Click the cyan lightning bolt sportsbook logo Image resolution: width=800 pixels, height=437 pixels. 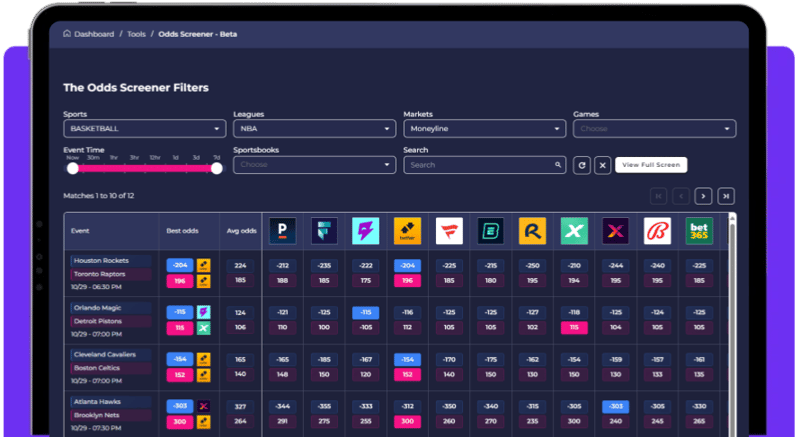(x=366, y=231)
